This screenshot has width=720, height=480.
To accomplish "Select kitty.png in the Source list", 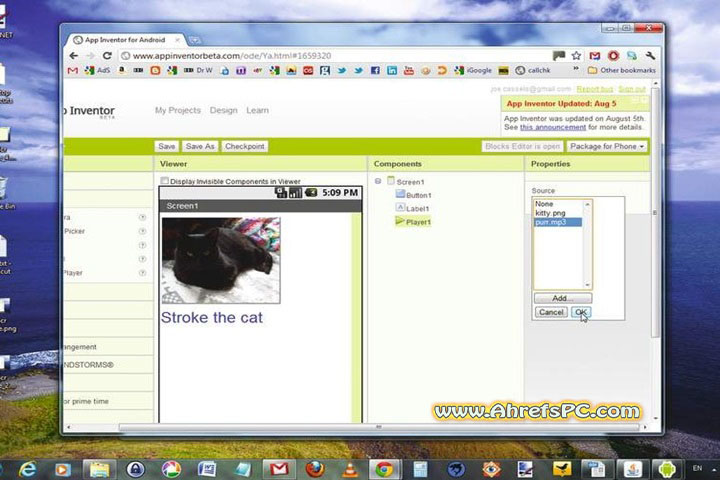I will click(551, 213).
